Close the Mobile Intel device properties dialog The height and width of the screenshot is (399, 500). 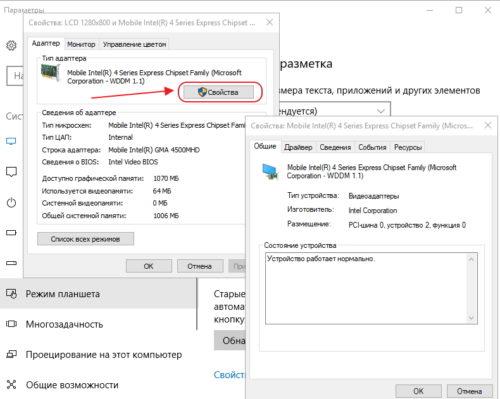[x=488, y=125]
